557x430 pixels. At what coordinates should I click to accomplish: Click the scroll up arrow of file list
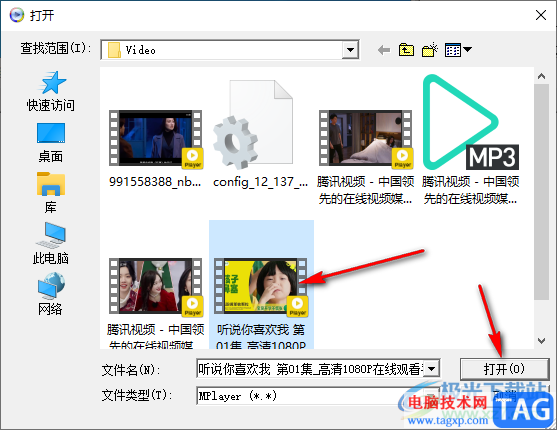[541, 76]
